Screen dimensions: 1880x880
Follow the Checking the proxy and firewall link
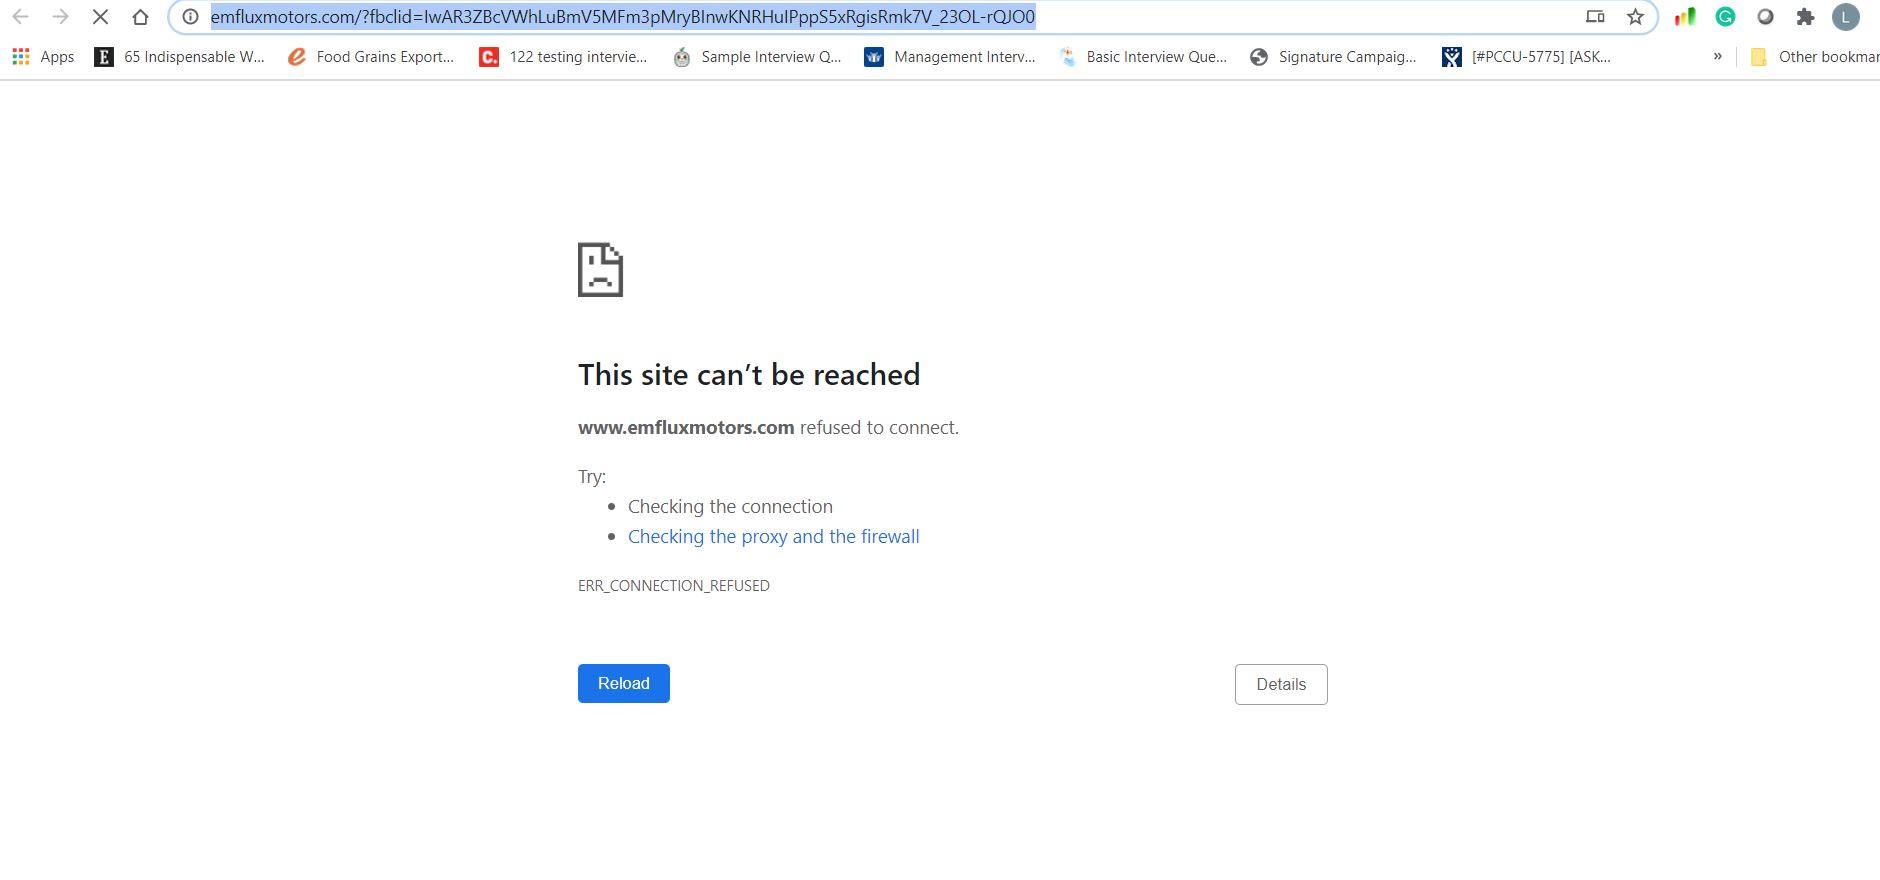(773, 537)
